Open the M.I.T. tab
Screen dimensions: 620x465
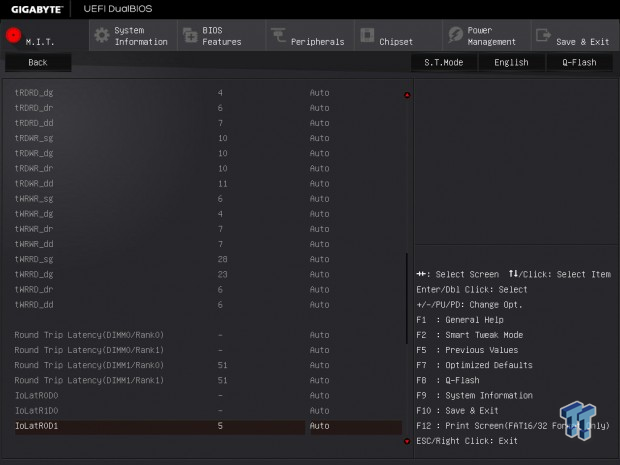tap(45, 35)
